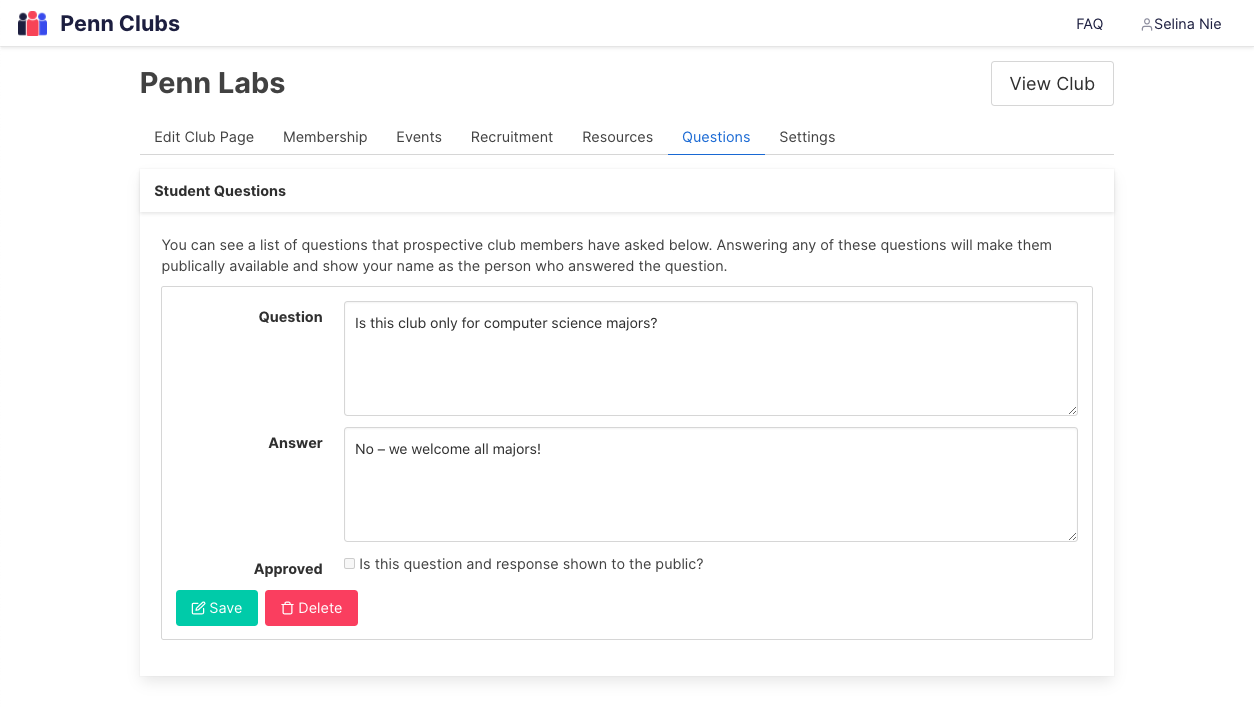Viewport: 1254px width, 710px height.
Task: Open the Edit Club Page tab
Action: (x=204, y=137)
